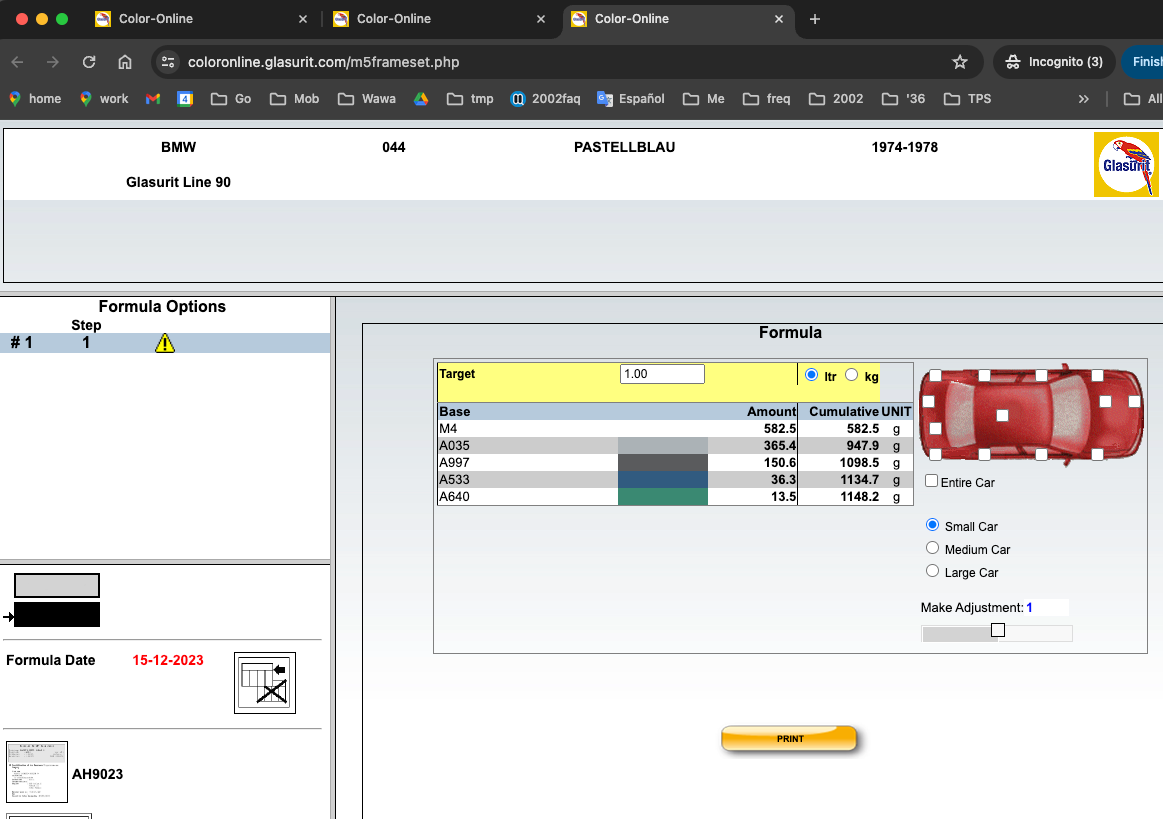Click the browser home icon

click(125, 62)
